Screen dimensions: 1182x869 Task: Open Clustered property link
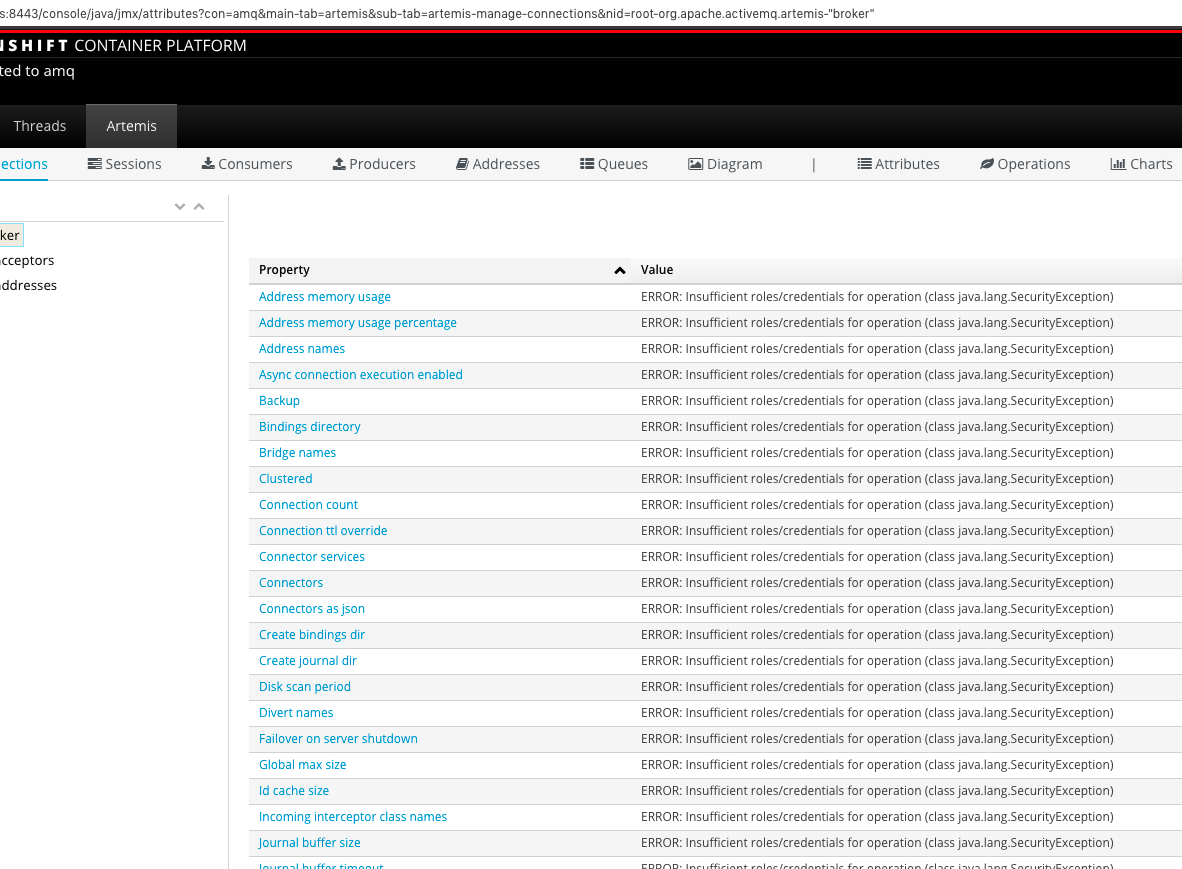[x=285, y=479]
